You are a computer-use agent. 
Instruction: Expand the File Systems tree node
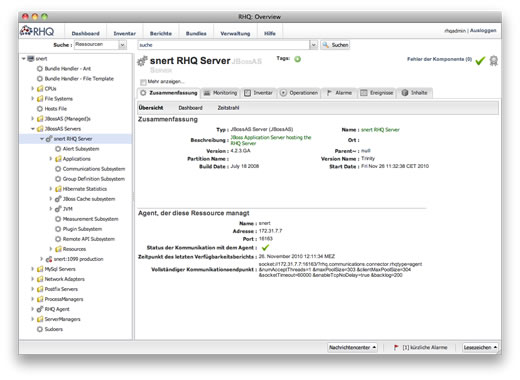(33, 99)
